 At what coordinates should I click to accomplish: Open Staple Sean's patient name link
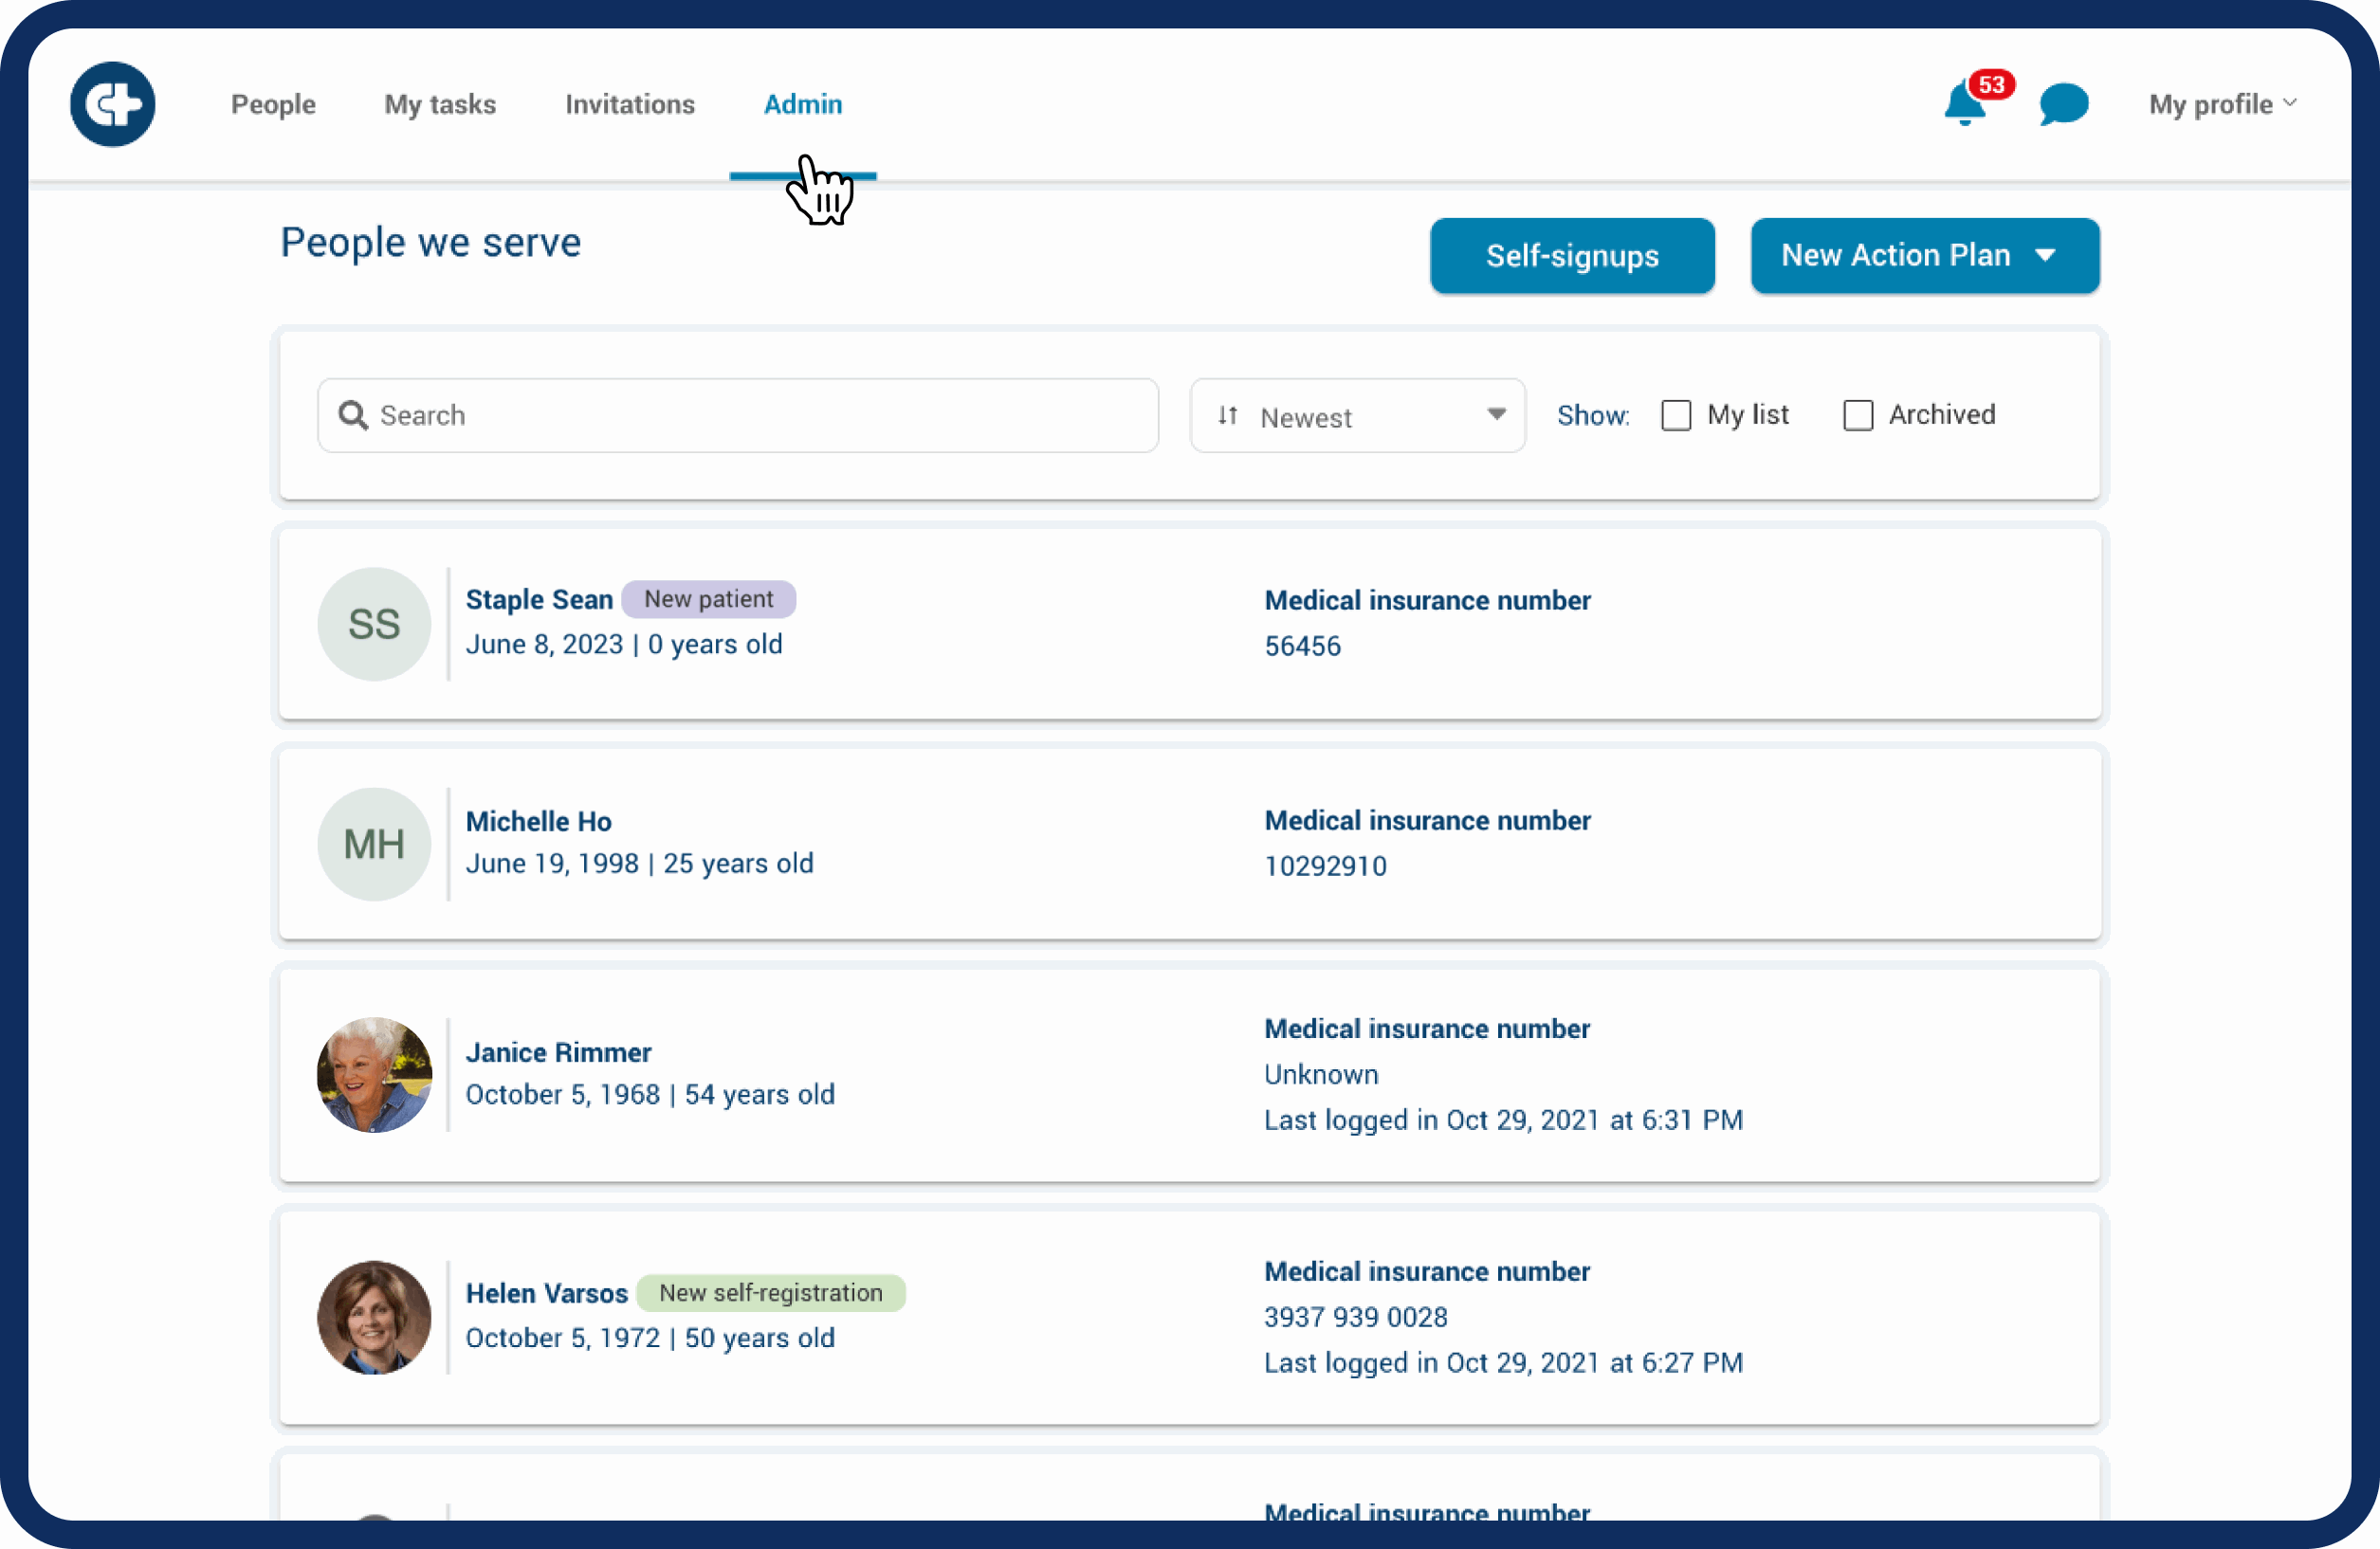(539, 599)
